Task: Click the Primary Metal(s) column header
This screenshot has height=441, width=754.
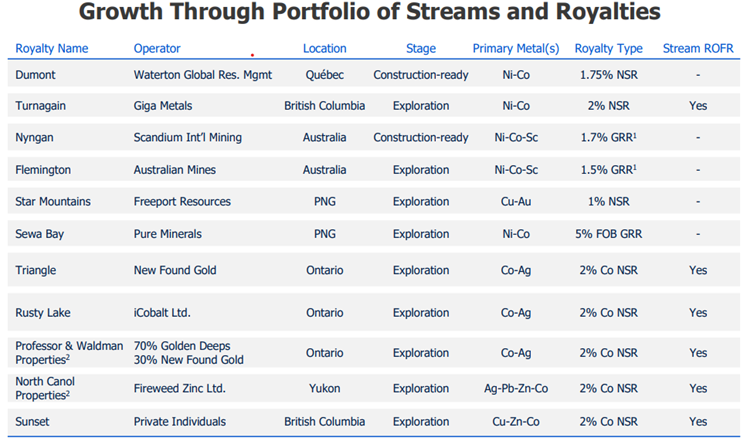Action: (x=516, y=49)
